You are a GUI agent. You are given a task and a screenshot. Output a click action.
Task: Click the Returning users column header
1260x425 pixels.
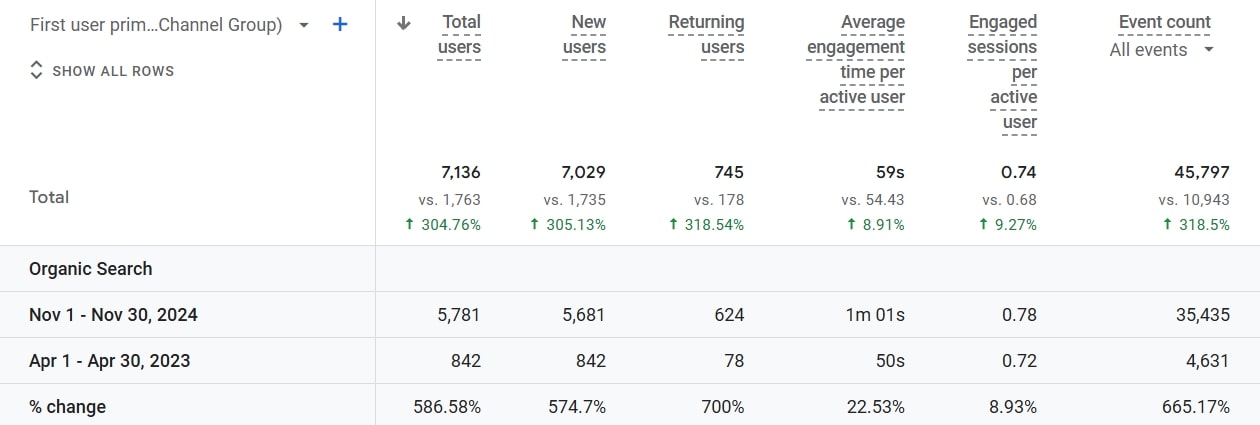point(707,35)
